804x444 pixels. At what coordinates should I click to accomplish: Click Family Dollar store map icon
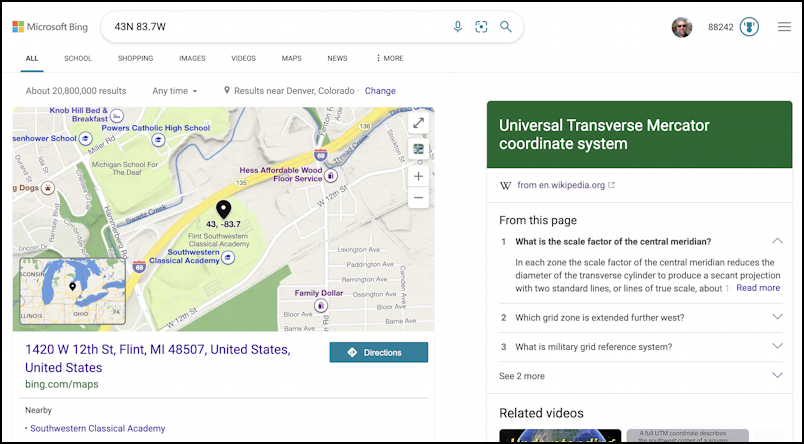[x=321, y=306]
